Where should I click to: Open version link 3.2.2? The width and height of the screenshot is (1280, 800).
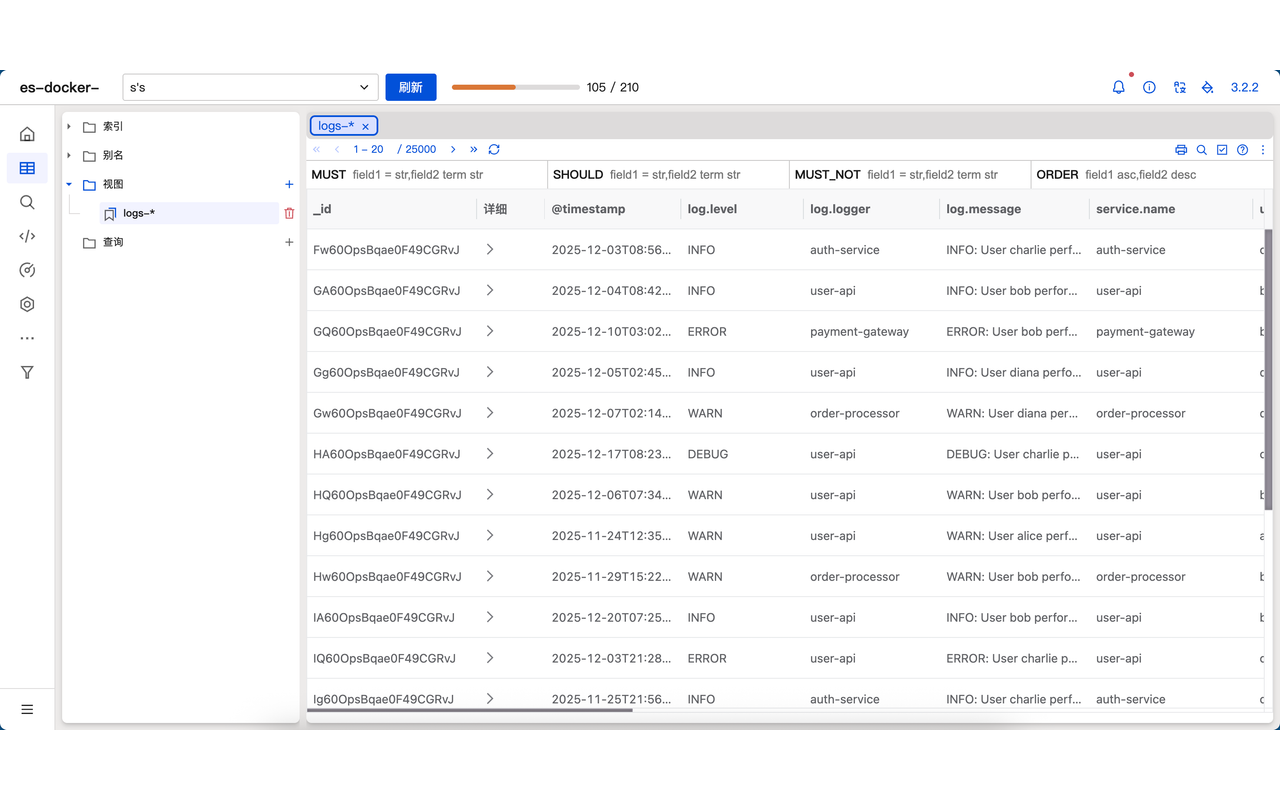tap(1244, 87)
